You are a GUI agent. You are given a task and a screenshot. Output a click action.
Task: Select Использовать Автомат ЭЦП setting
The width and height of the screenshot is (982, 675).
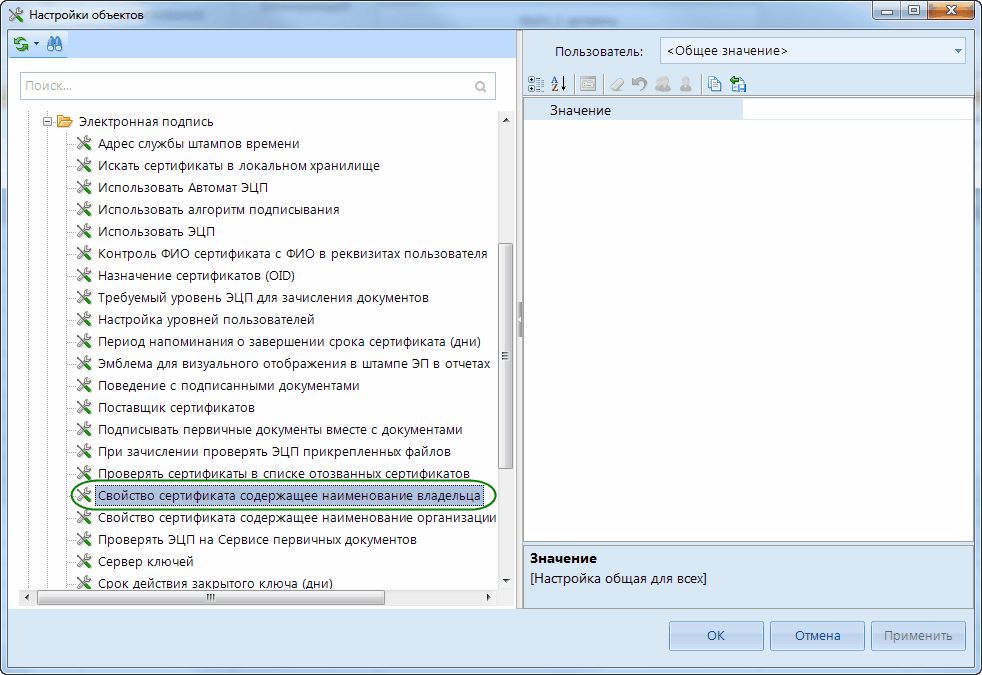pyautogui.click(x=183, y=188)
